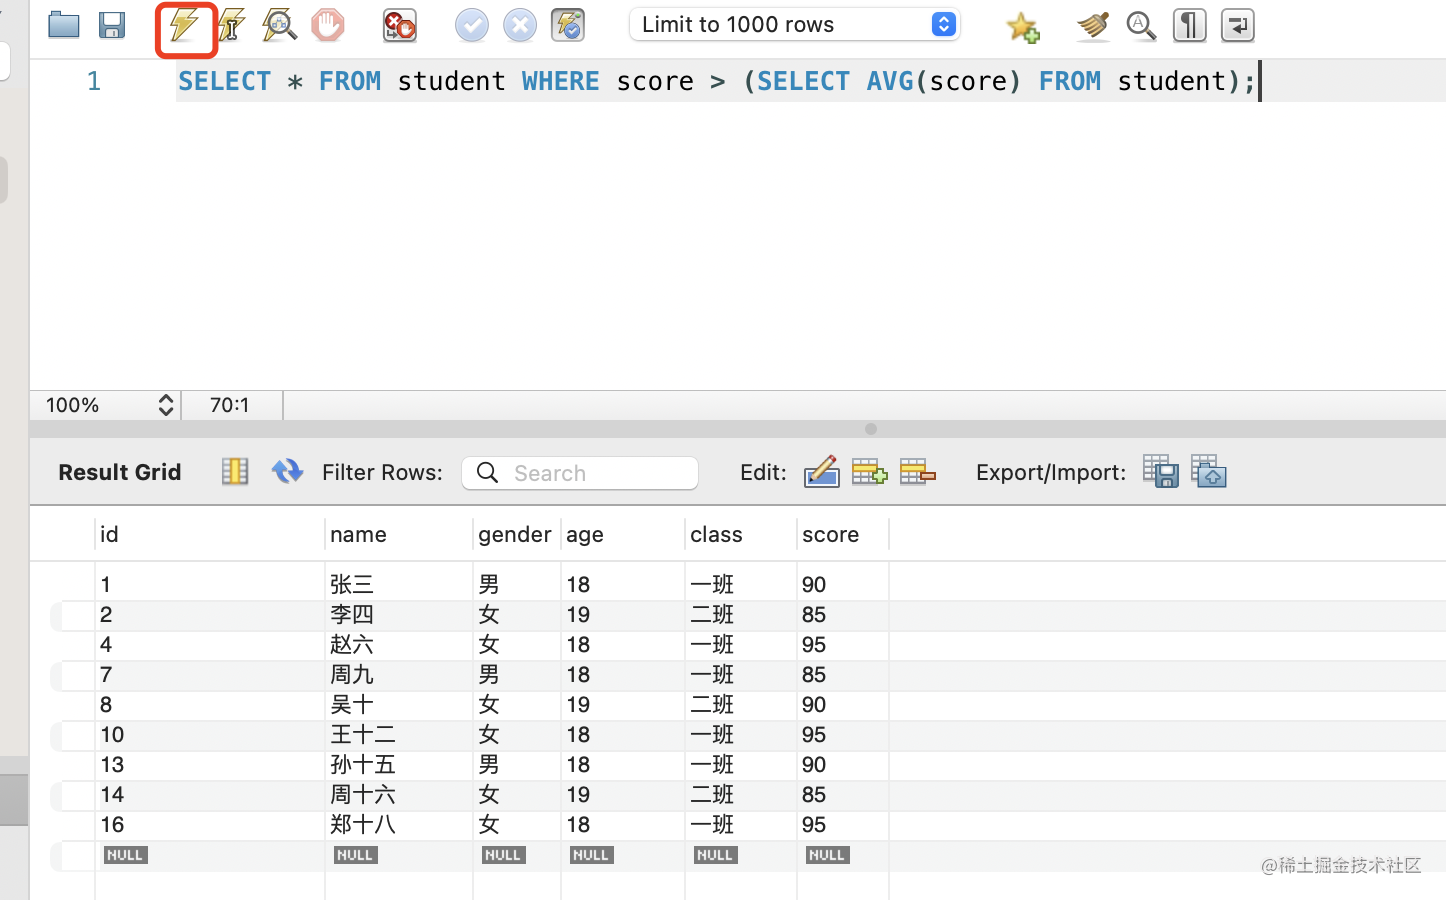Export recordset to external file icon

click(x=1160, y=472)
